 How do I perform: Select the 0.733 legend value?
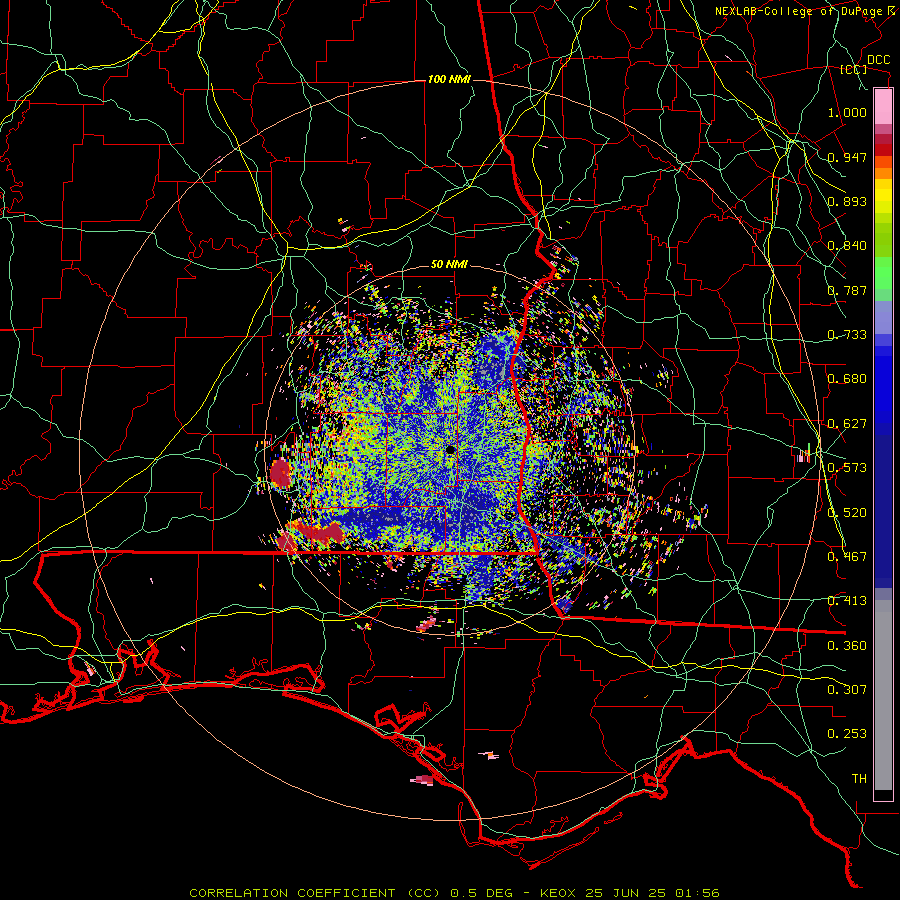(847, 335)
